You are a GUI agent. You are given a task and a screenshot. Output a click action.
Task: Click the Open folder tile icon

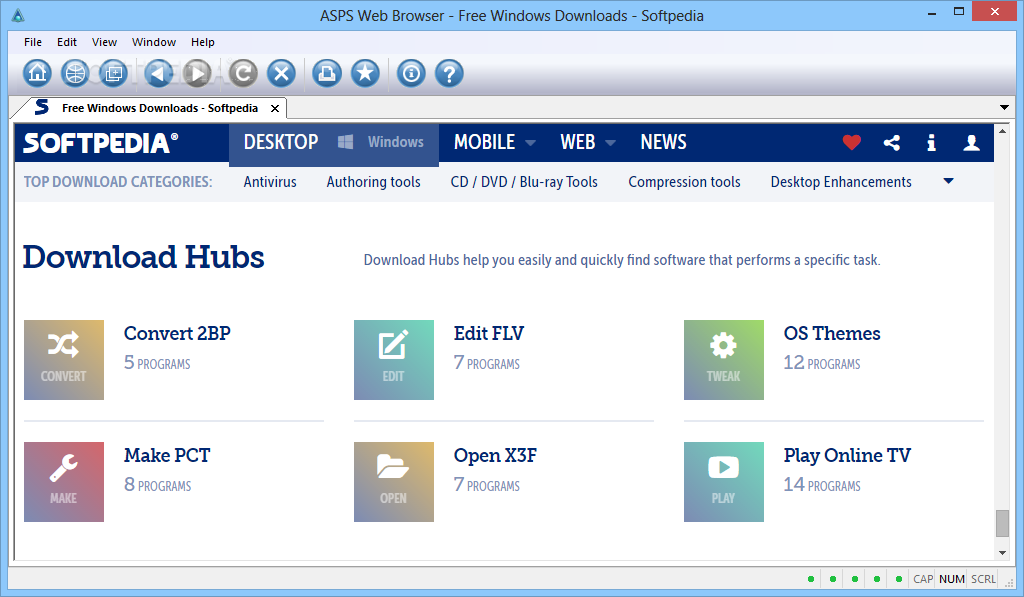[393, 482]
